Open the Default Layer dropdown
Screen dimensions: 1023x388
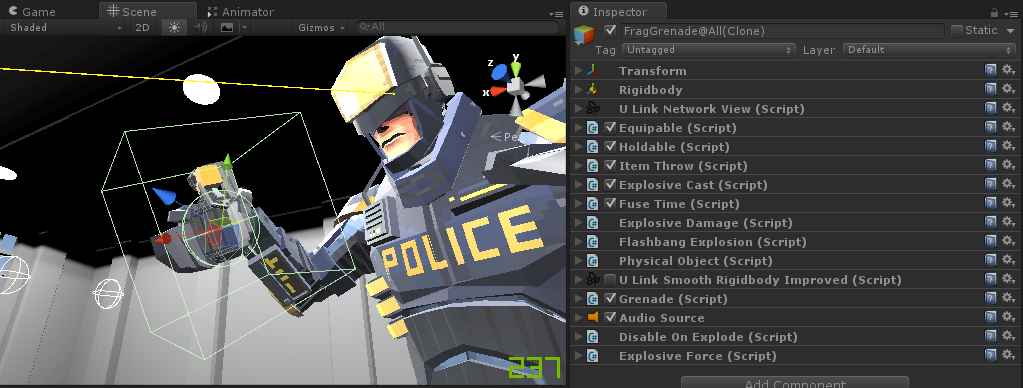(930, 50)
